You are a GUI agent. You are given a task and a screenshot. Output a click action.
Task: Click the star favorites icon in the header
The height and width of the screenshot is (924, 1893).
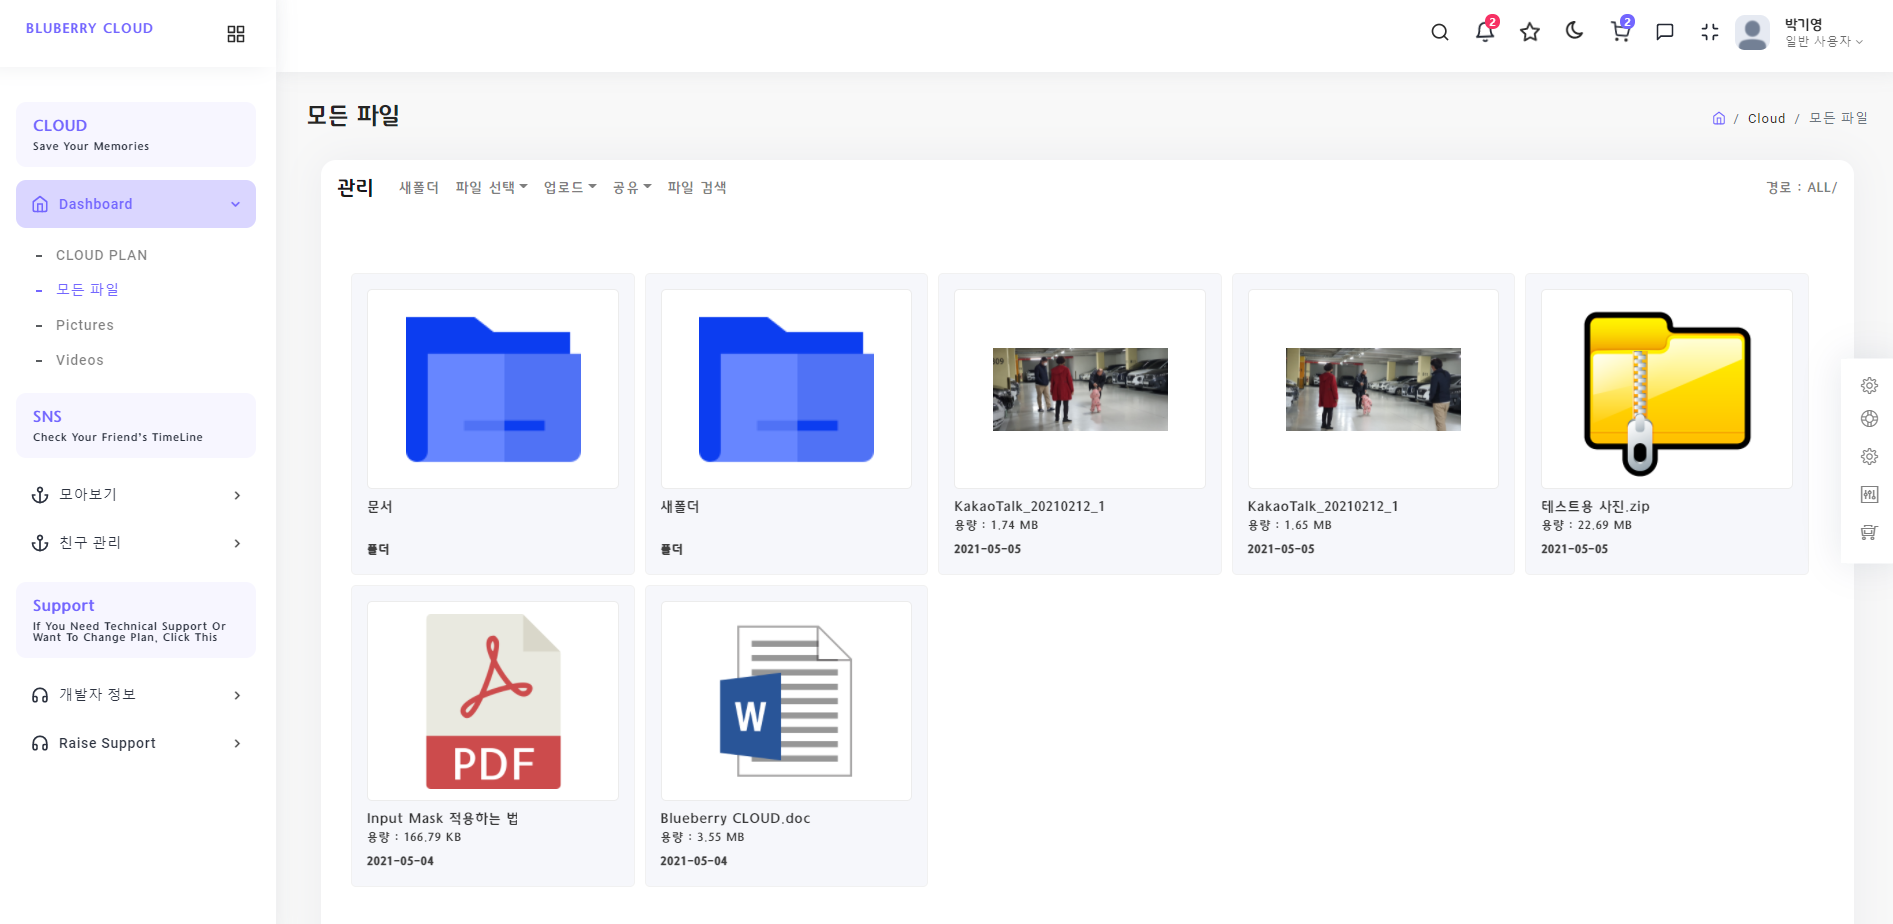point(1529,32)
